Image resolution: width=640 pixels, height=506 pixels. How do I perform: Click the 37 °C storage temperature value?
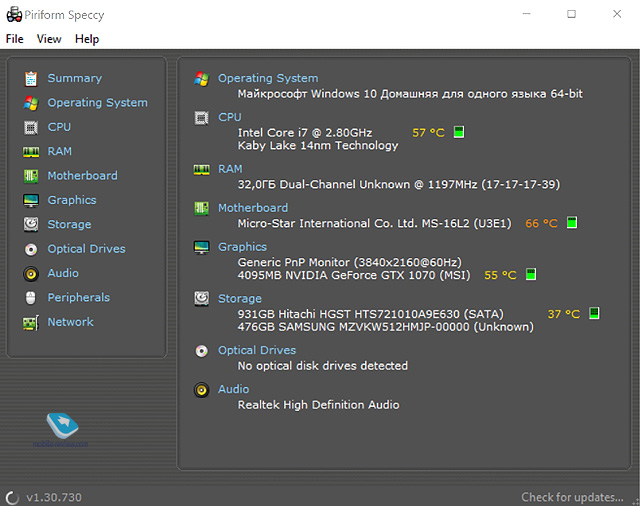pyautogui.click(x=564, y=314)
